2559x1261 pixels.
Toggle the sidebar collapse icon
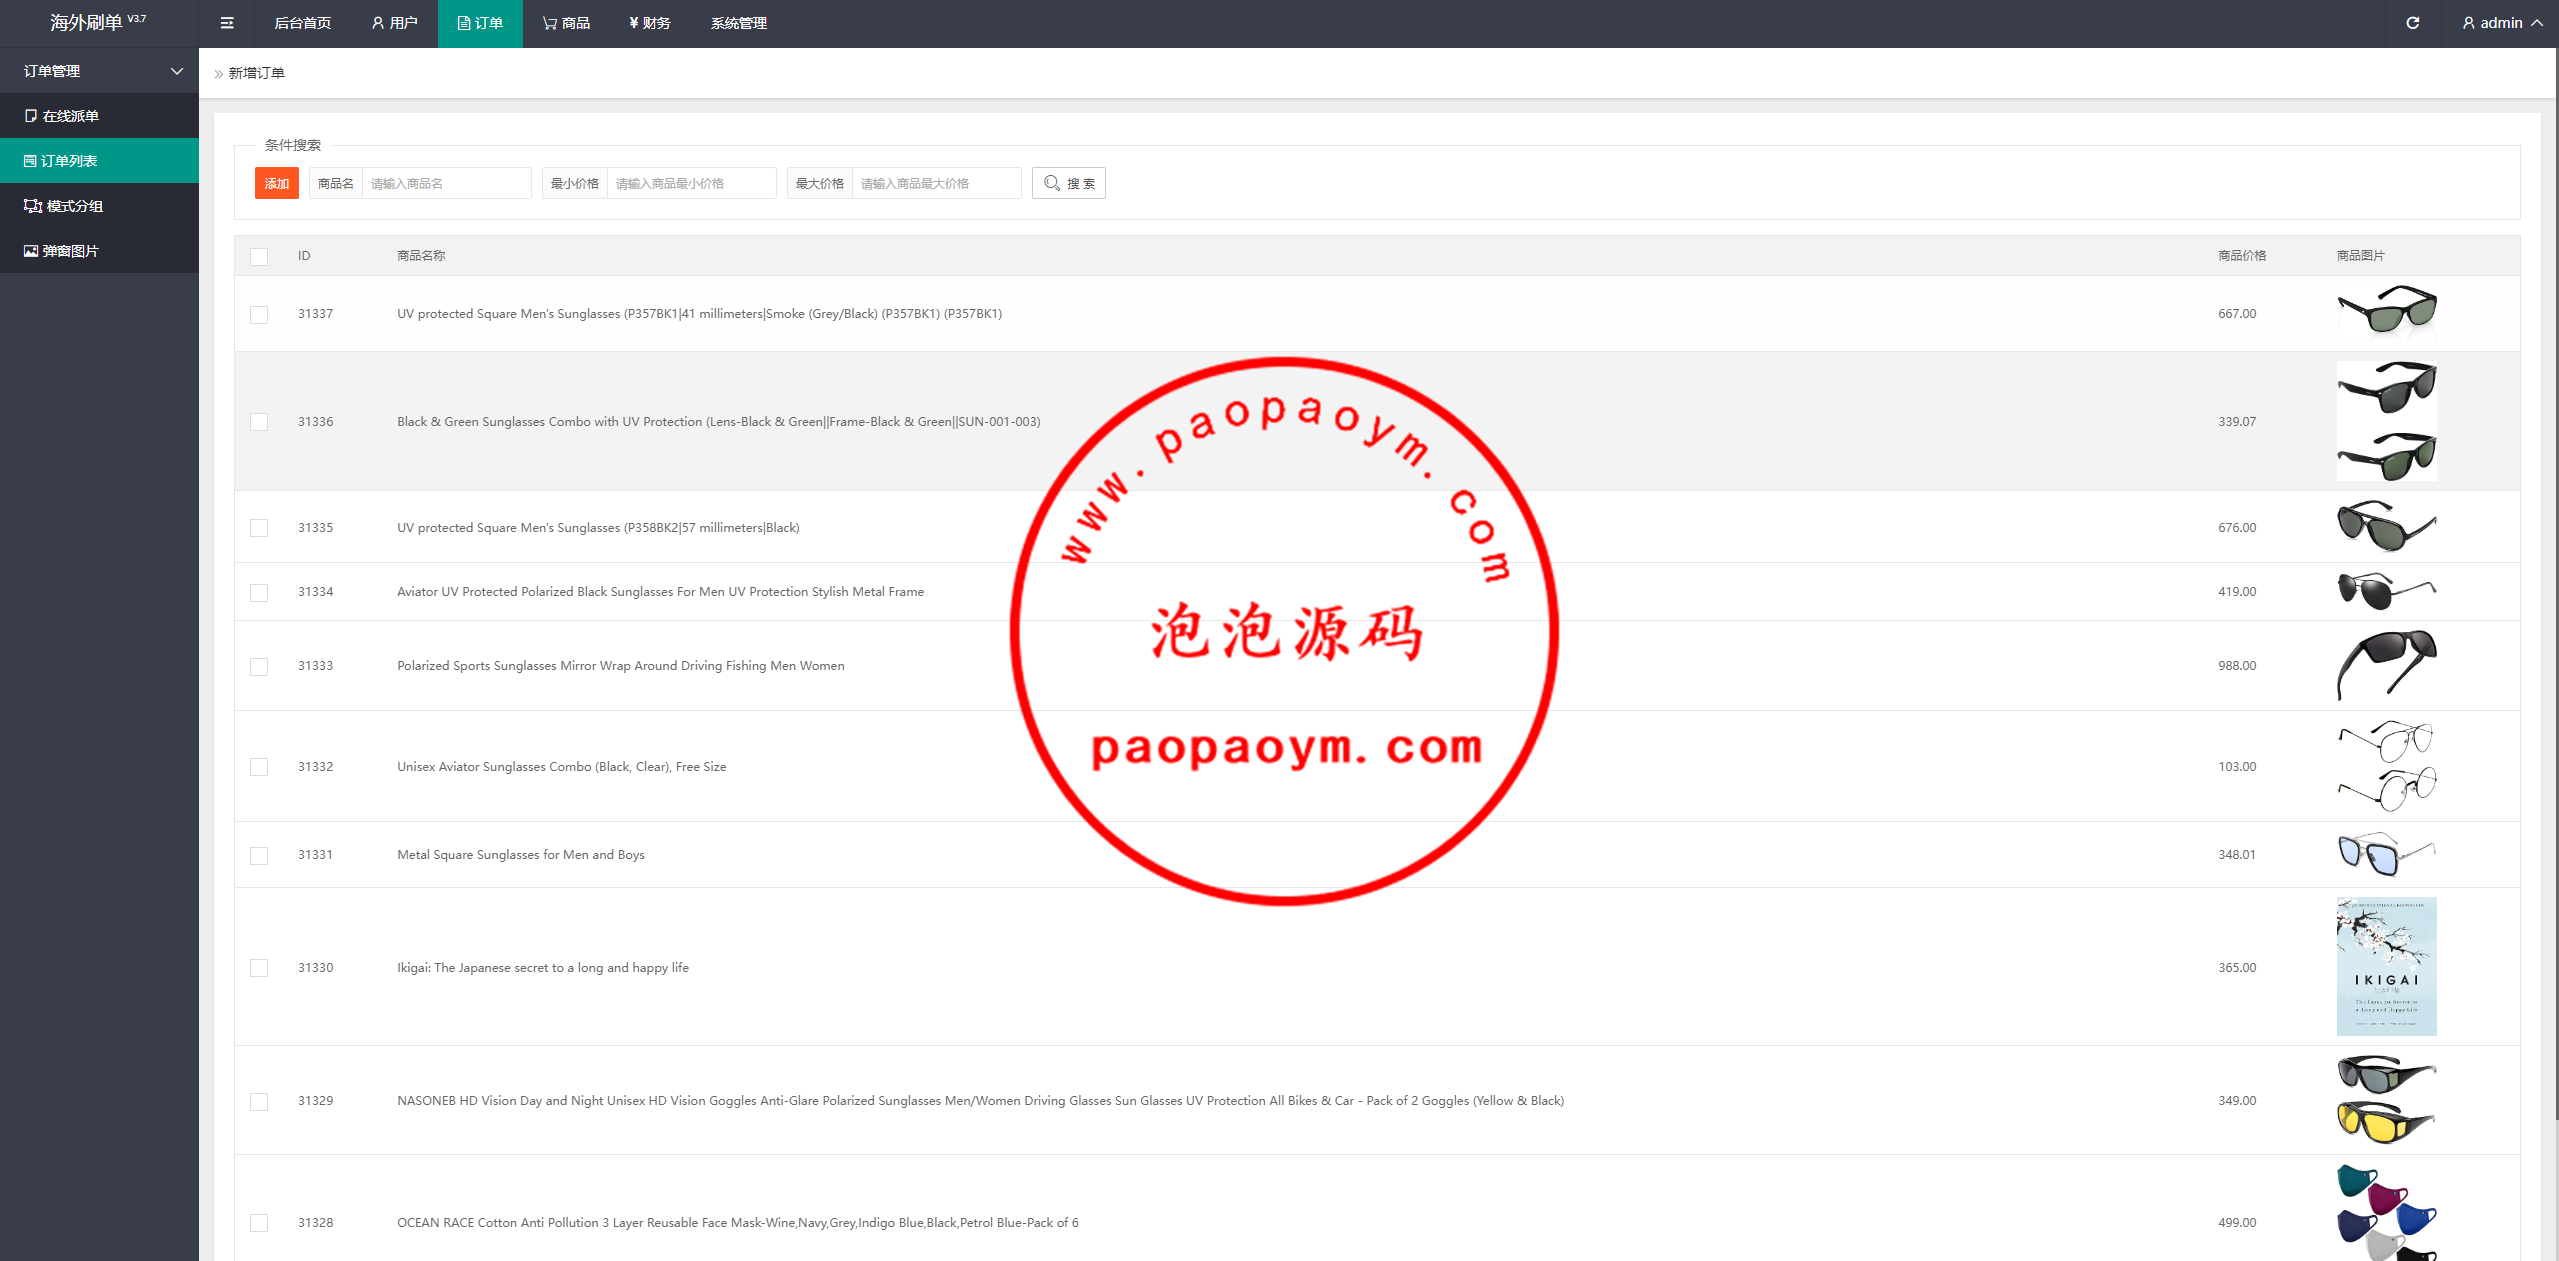pos(227,23)
